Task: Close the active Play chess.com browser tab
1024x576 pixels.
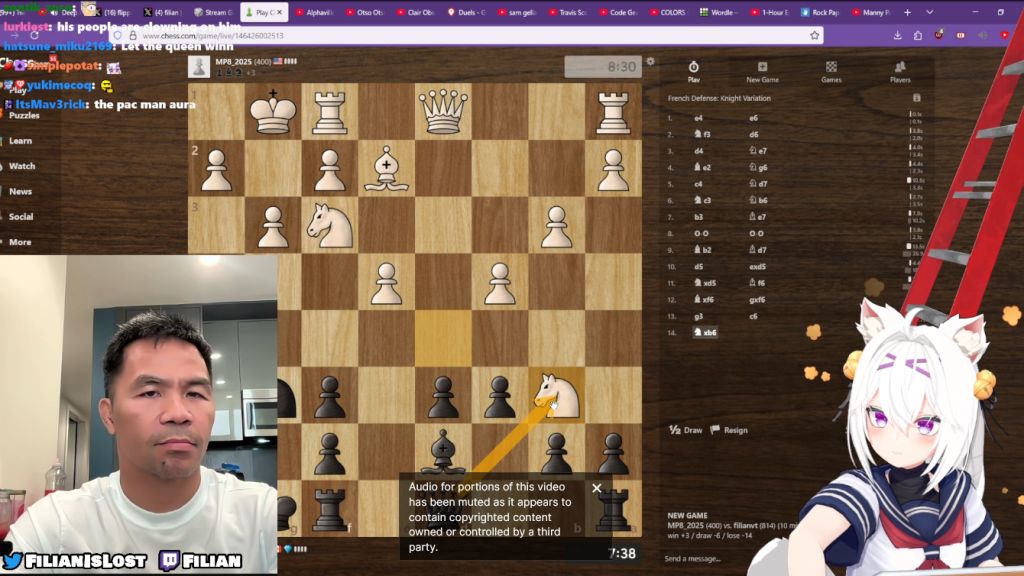Action: point(280,12)
